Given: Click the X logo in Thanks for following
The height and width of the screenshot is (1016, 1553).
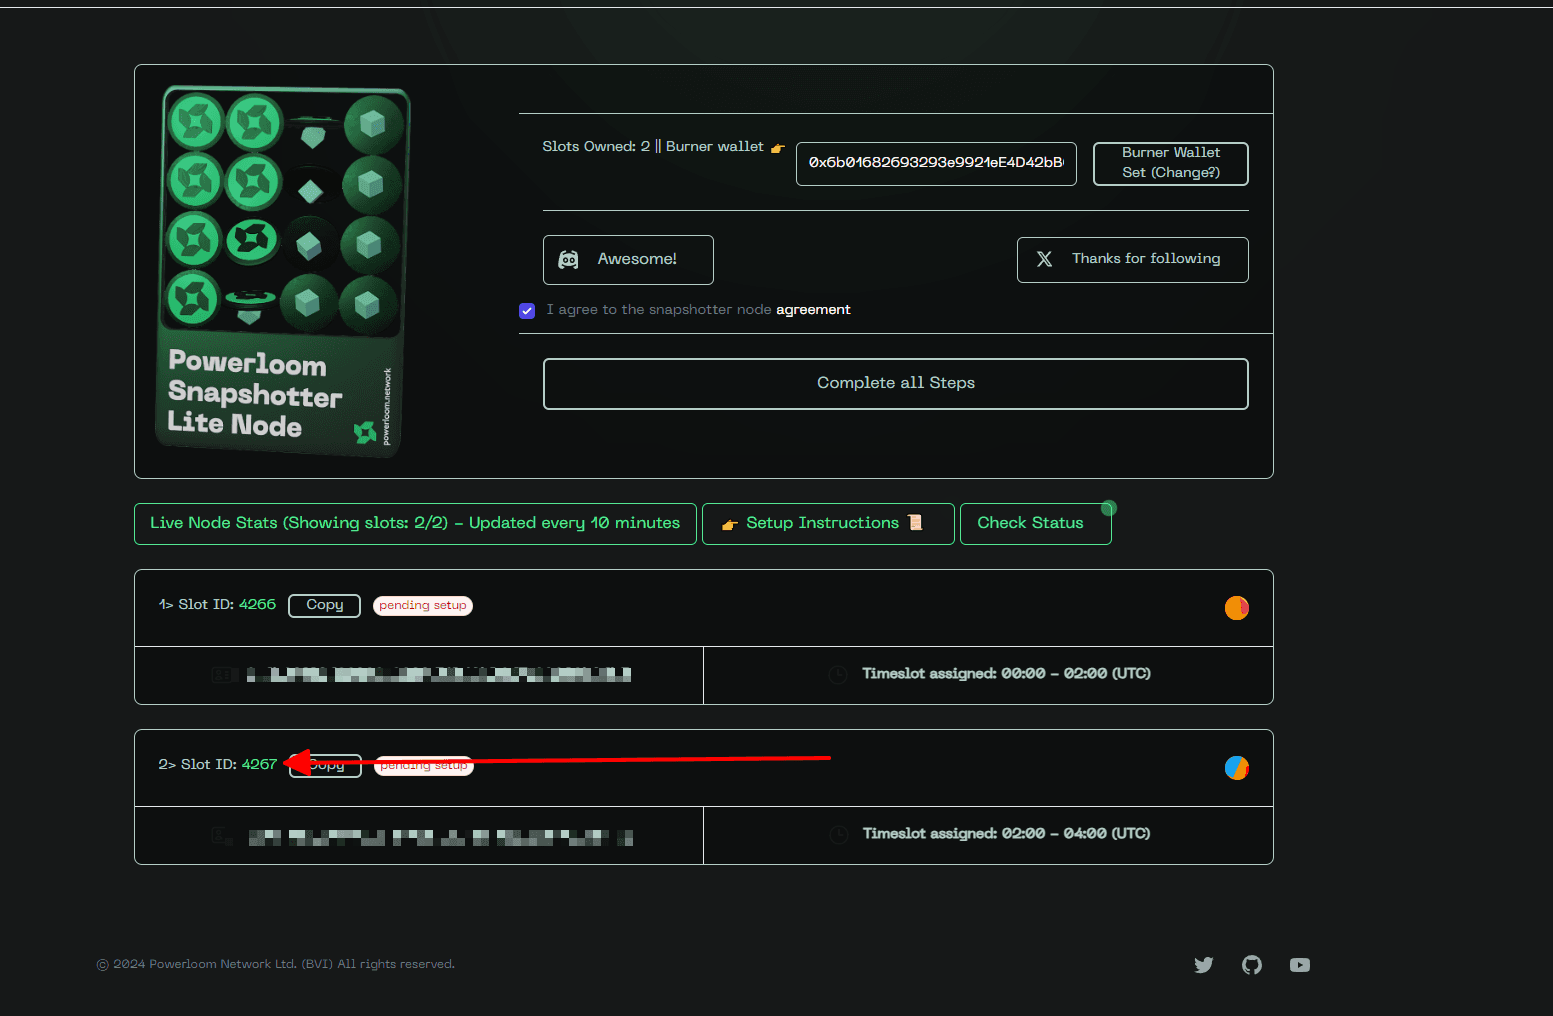Looking at the screenshot, I should (1044, 259).
